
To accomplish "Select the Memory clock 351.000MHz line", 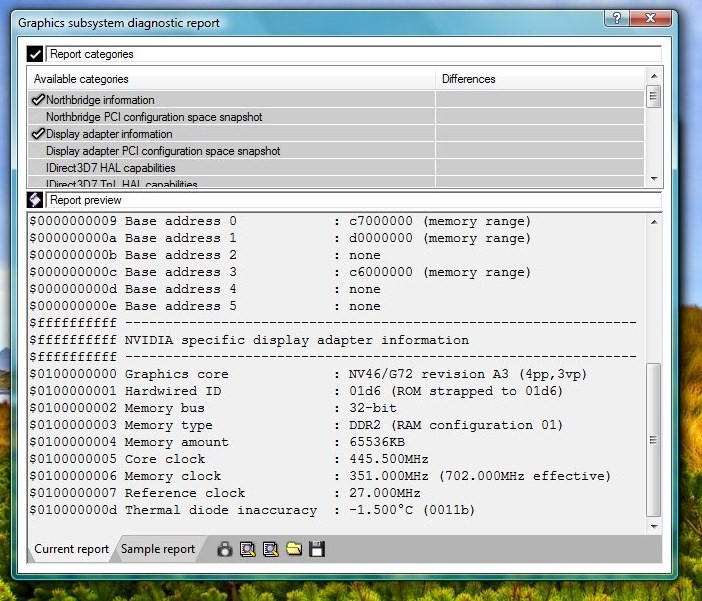I will [320, 476].
